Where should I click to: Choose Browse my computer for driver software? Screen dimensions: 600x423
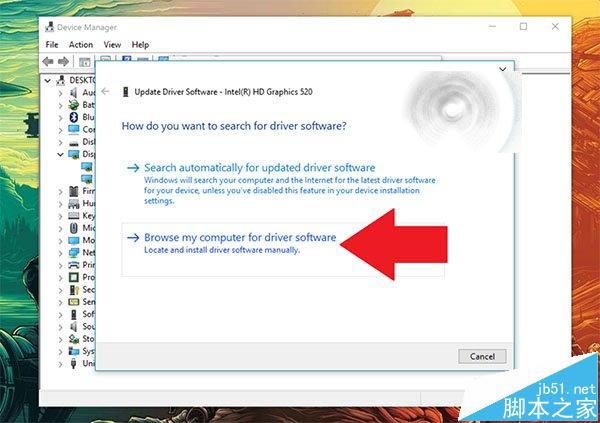click(283, 250)
